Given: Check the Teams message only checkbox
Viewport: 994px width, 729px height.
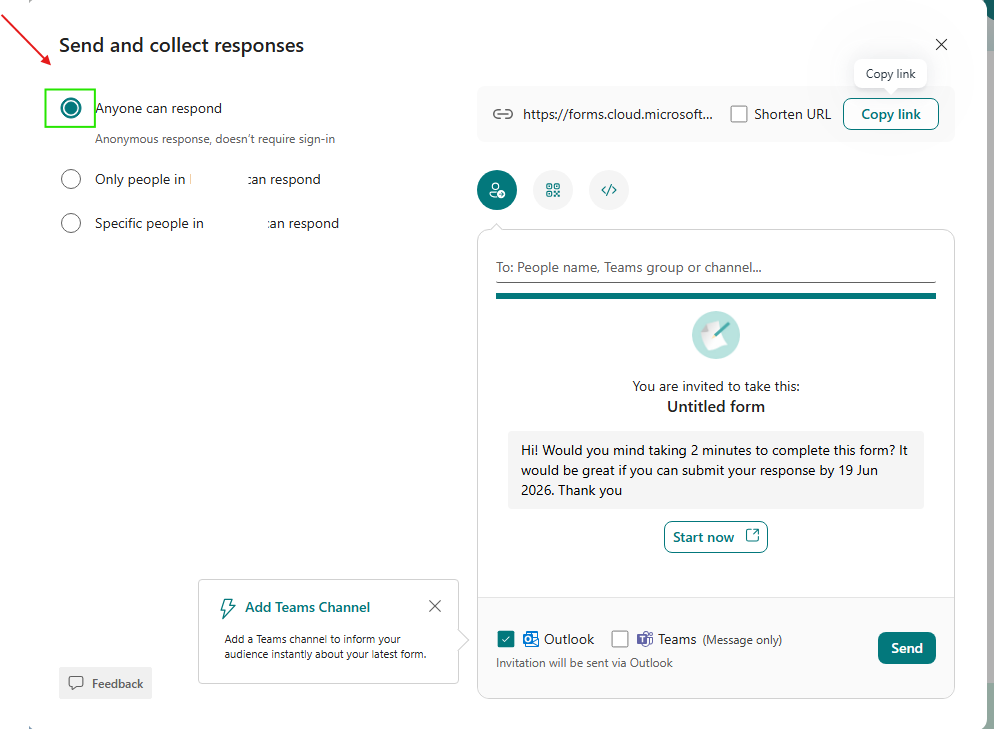Looking at the screenshot, I should click(620, 639).
